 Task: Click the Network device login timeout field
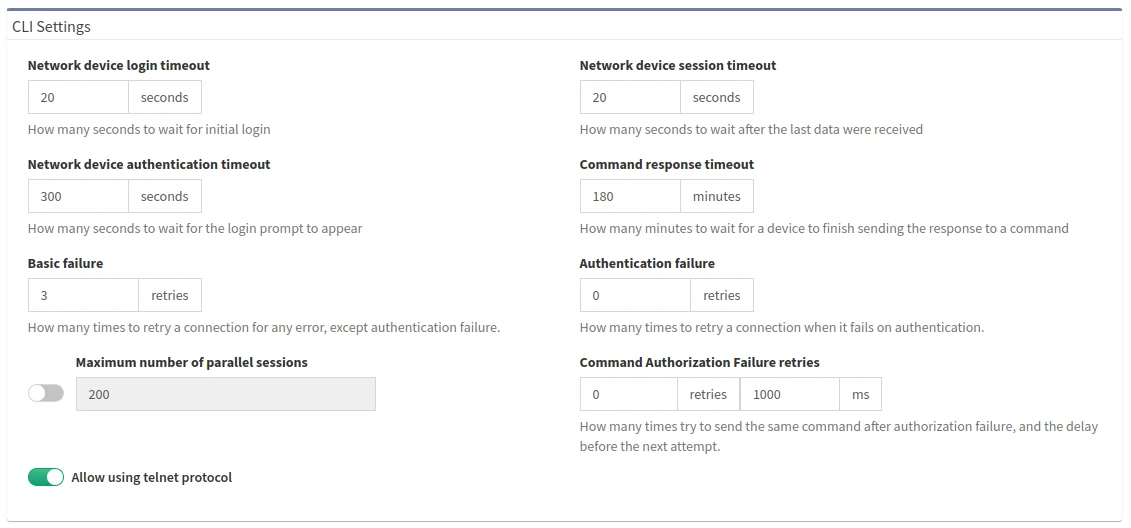coord(78,98)
